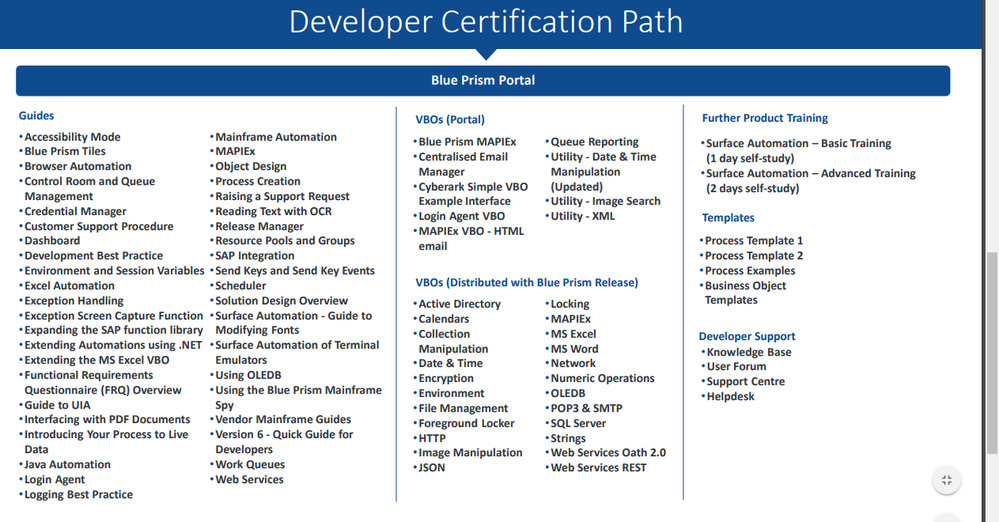Click Dashboard in the Guides list
Screen dimensions: 999x522
52,240
